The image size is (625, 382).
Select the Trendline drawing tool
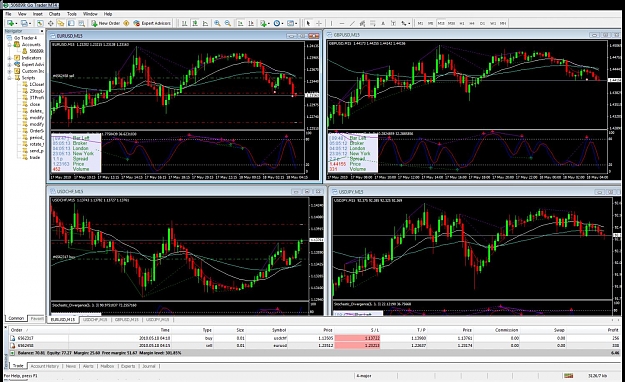pos(352,24)
